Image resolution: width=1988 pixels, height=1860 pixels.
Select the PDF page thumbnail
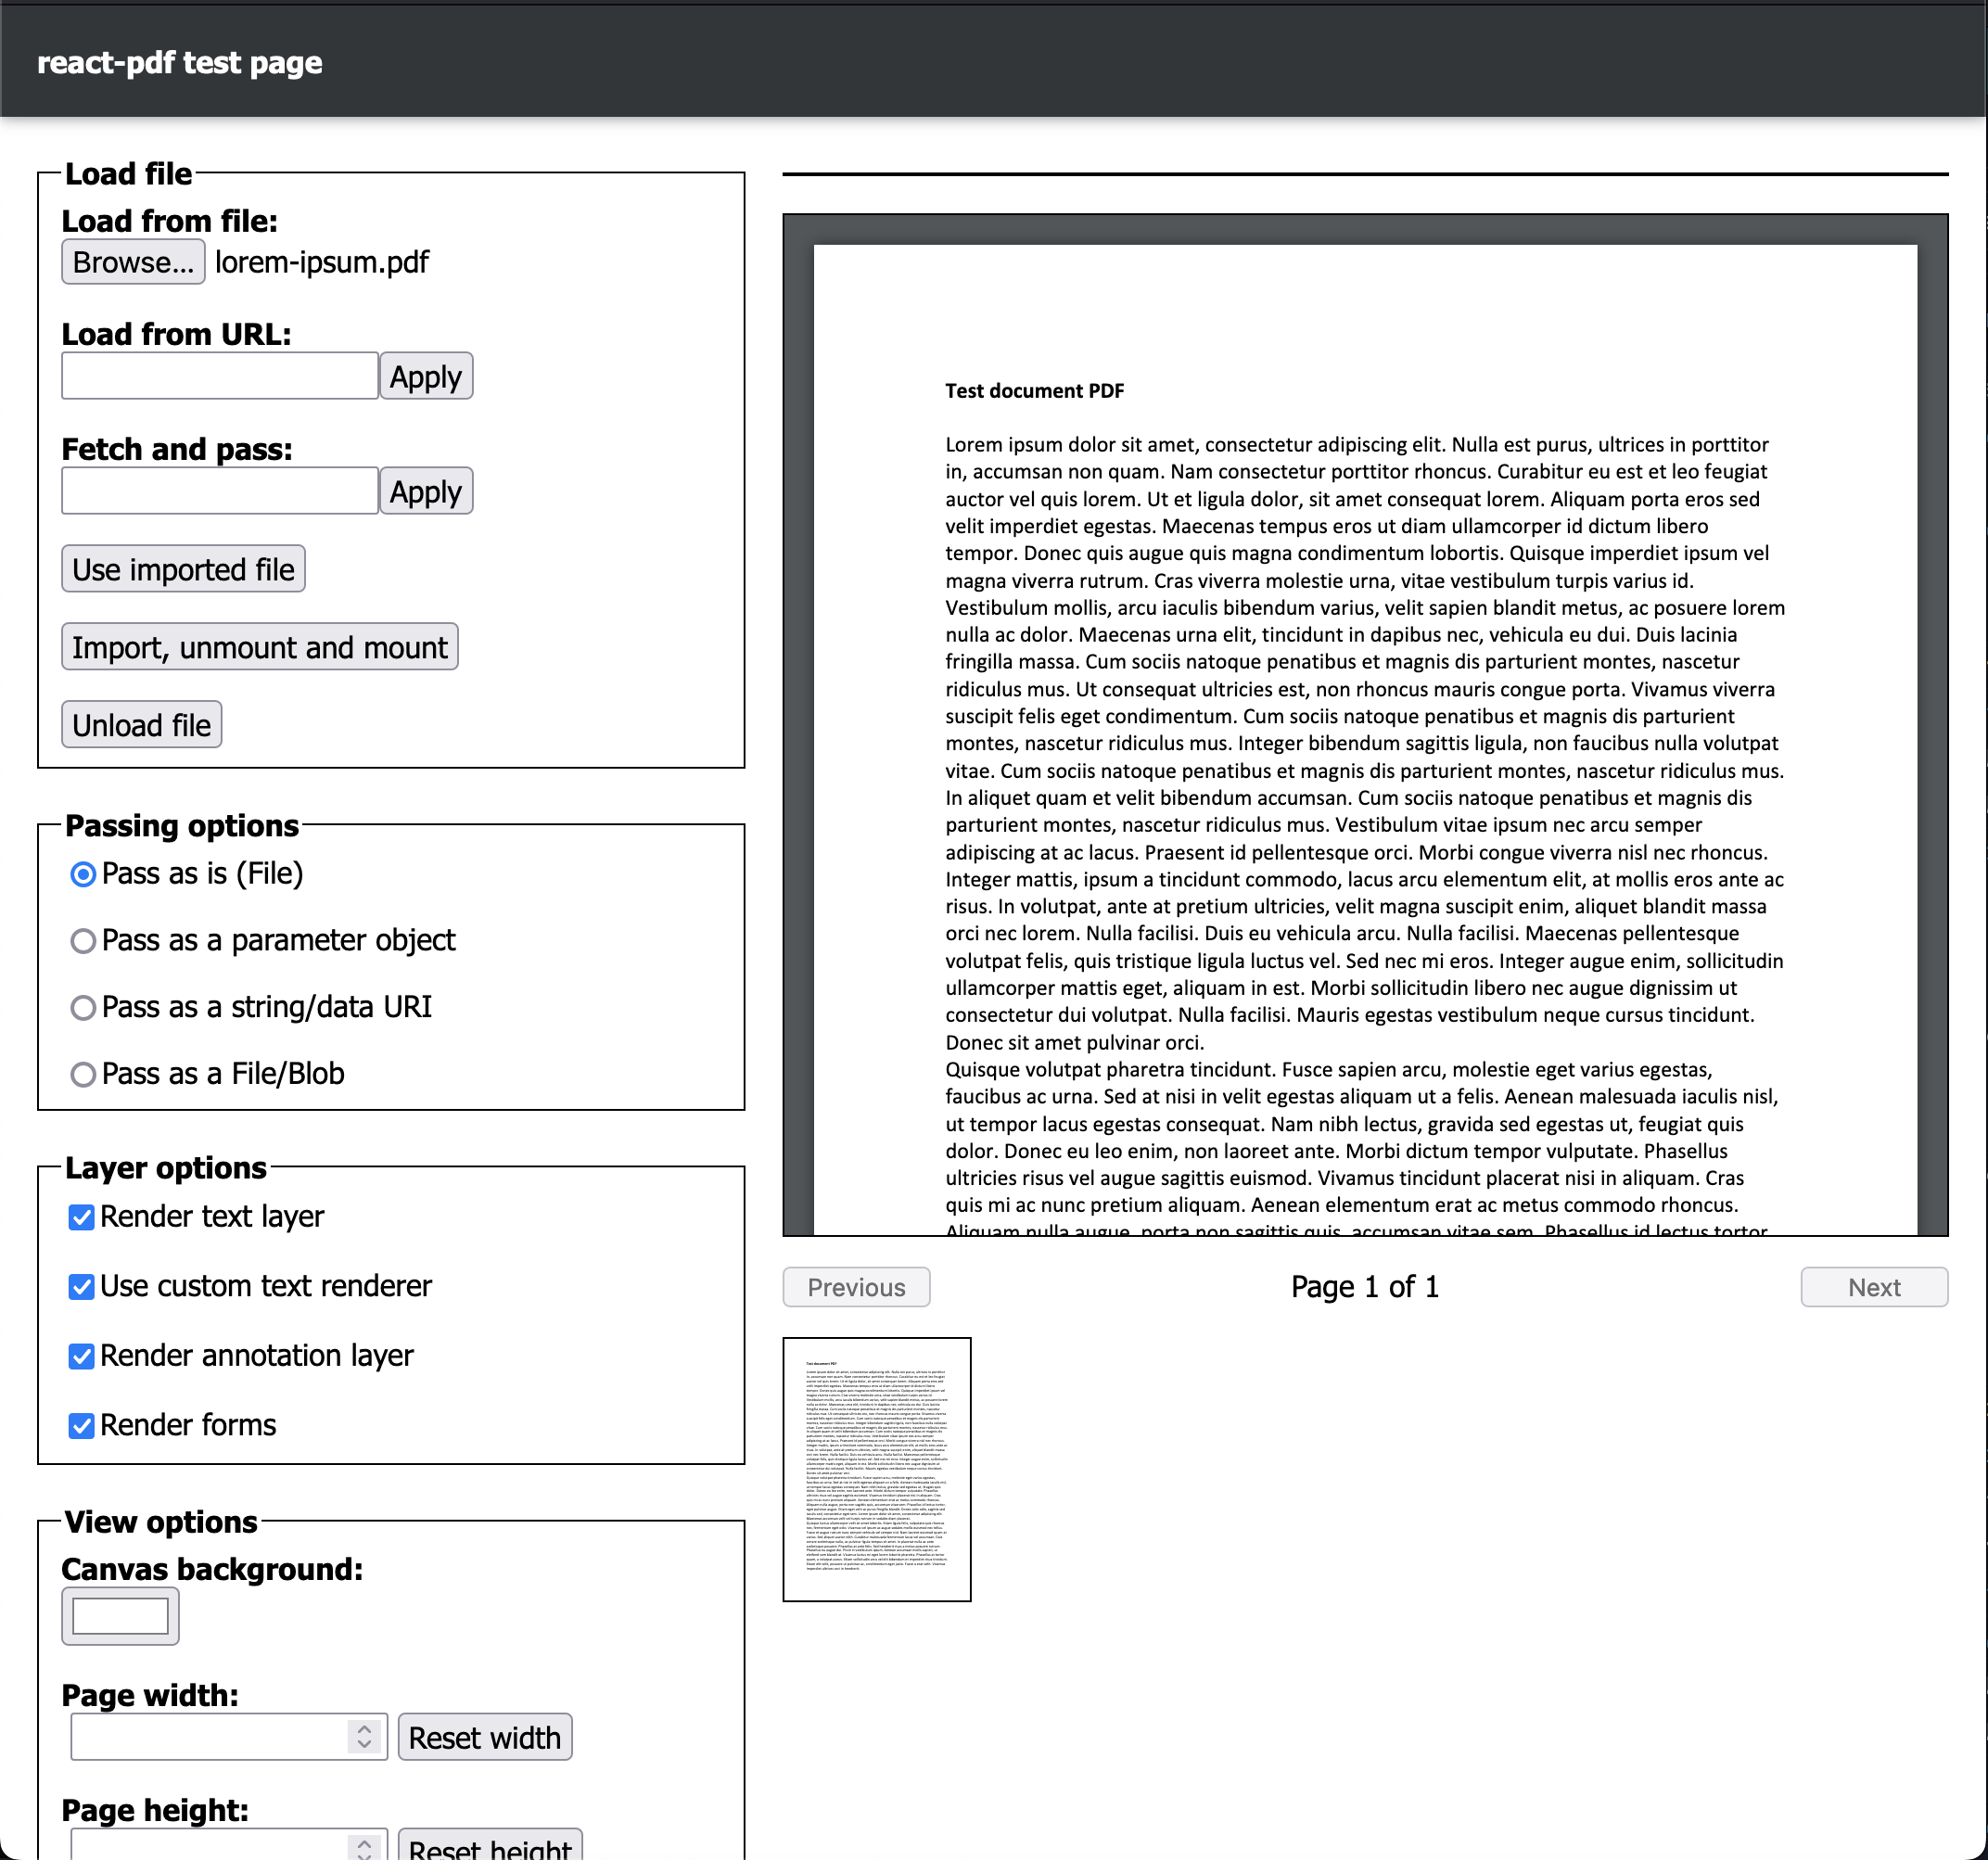tap(877, 1468)
